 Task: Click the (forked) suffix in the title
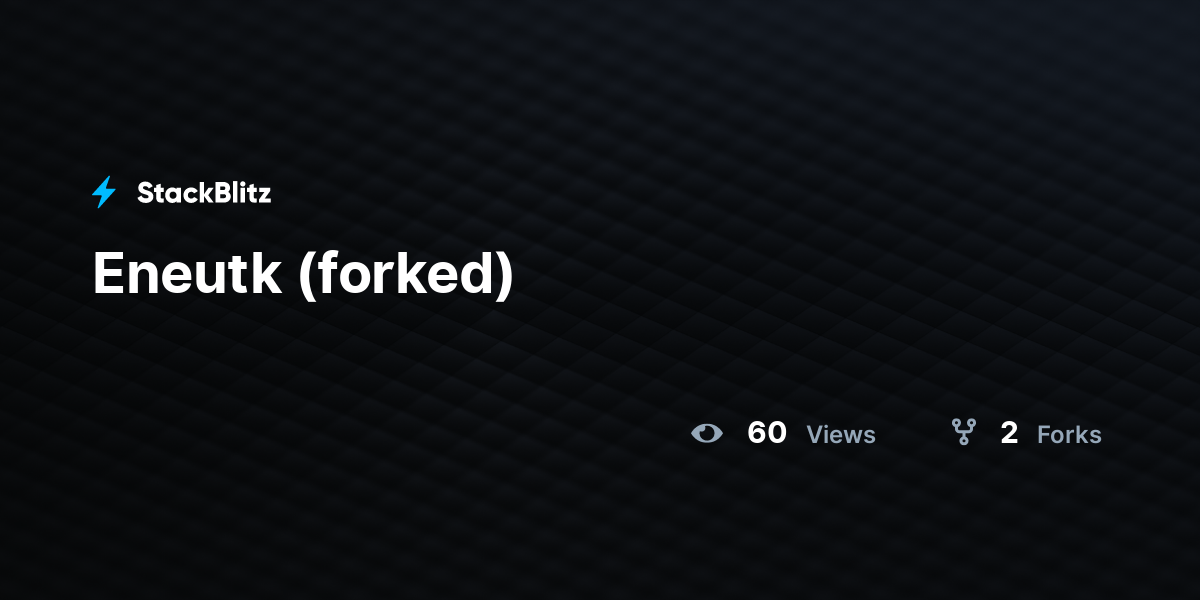(x=406, y=273)
